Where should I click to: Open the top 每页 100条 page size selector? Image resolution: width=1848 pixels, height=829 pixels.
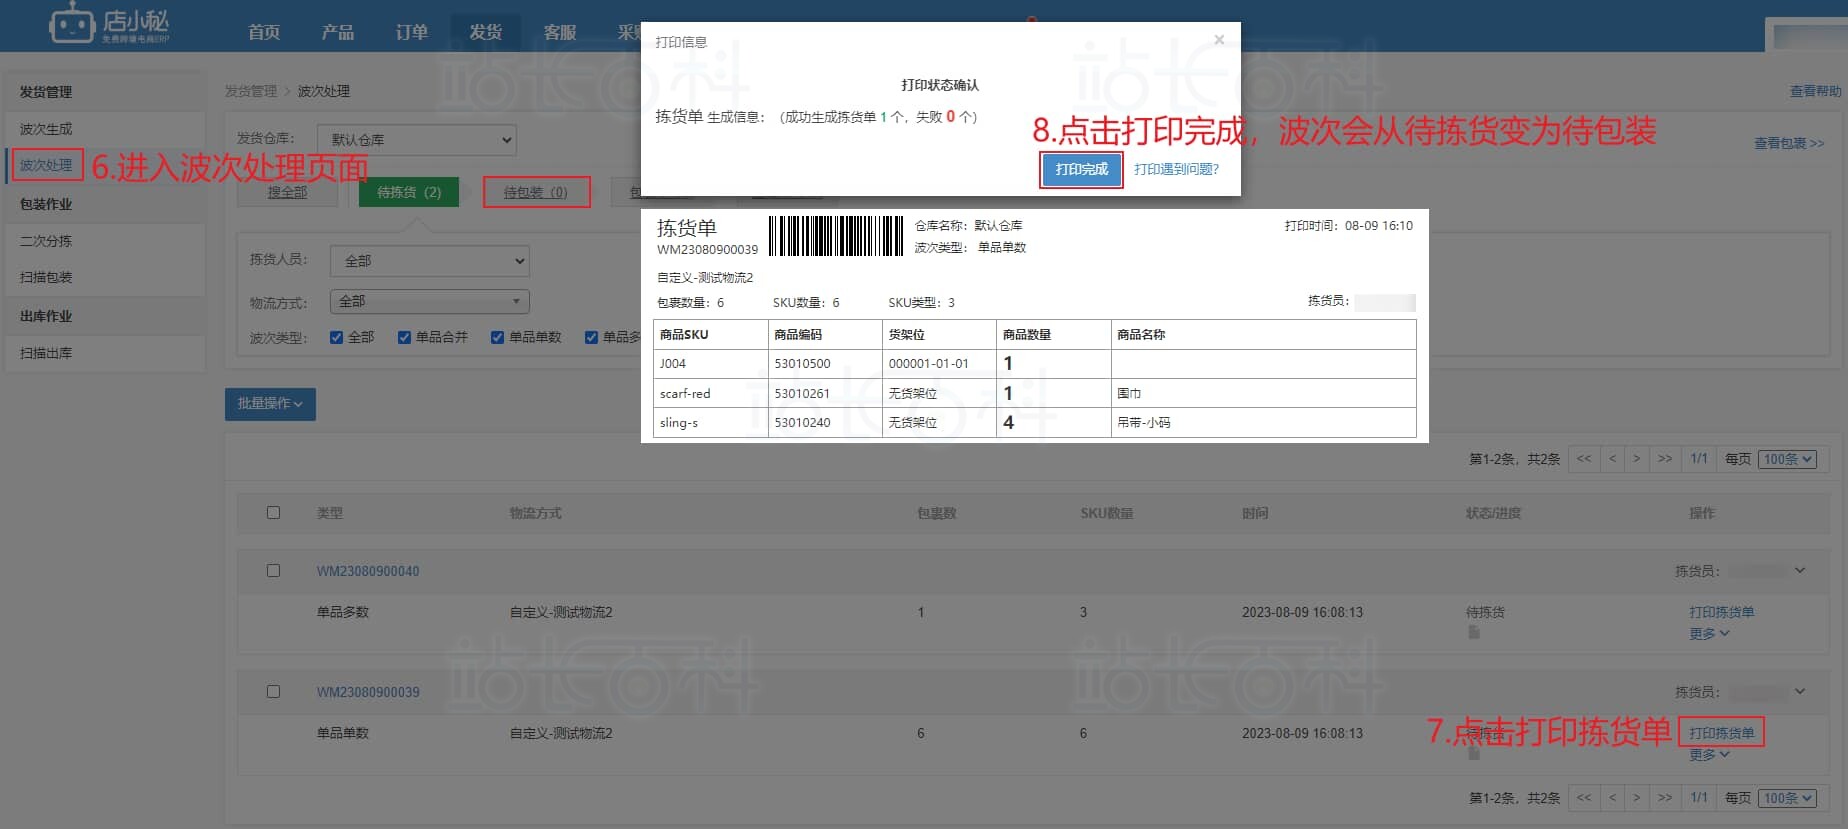[1787, 459]
